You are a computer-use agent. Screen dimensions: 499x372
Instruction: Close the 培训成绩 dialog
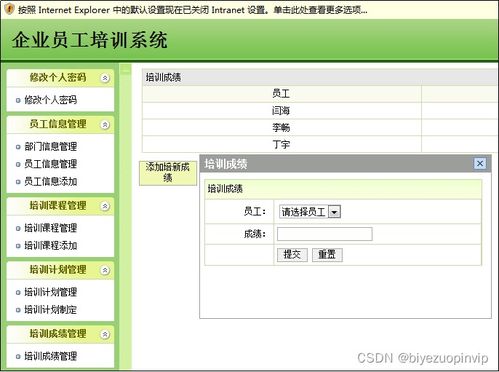pyautogui.click(x=480, y=164)
